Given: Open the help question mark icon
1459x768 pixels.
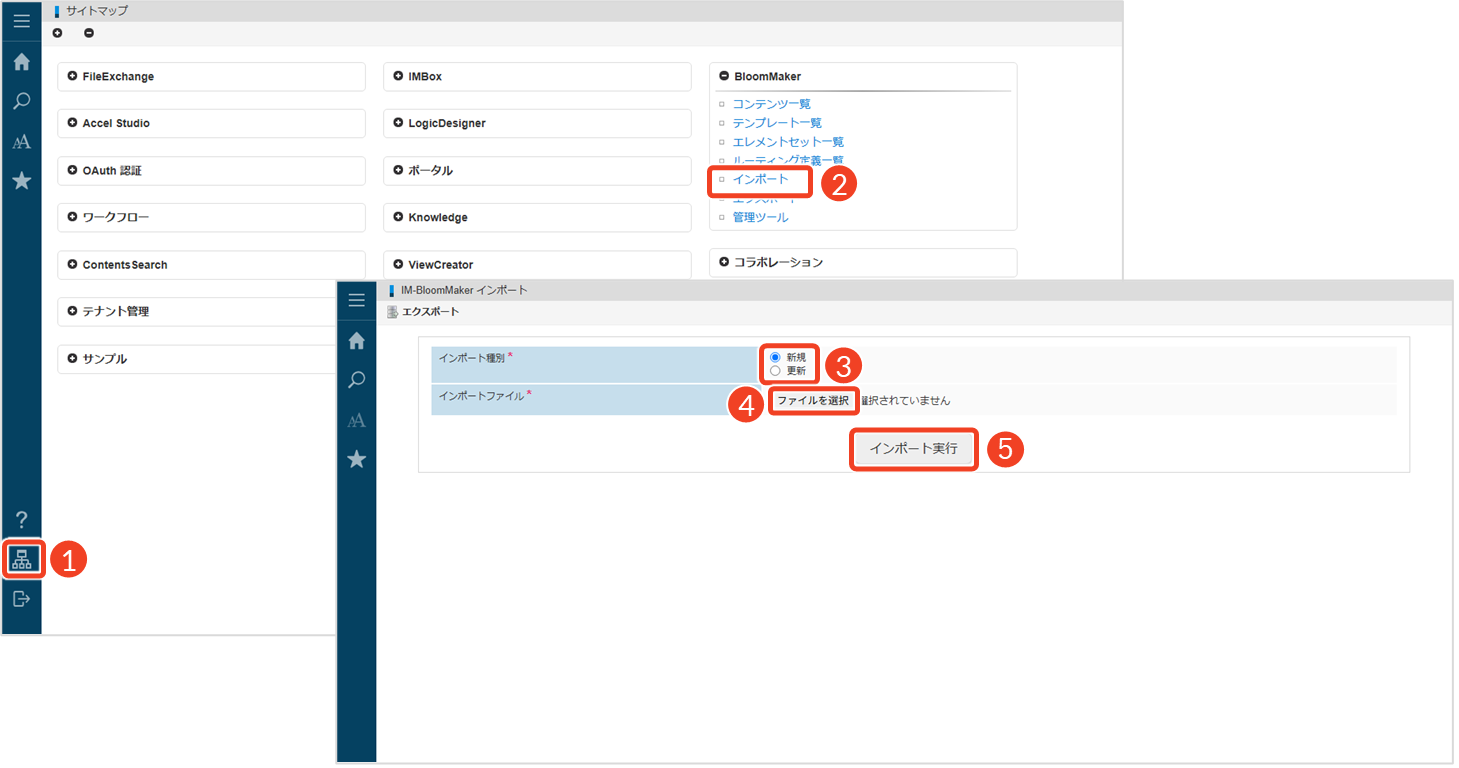Looking at the screenshot, I should pos(21,519).
